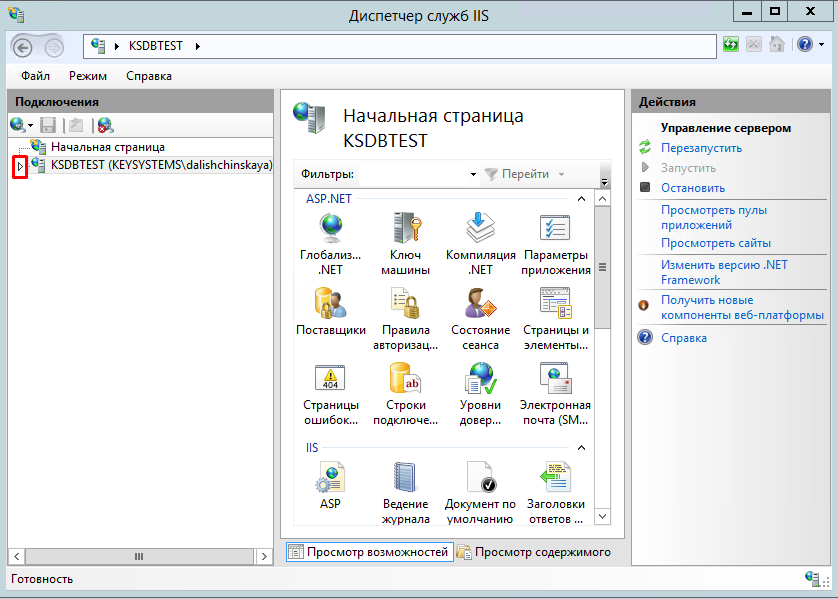Click the Home icon in the toolbar
Viewport: 838px width, 599px height.
click(x=777, y=44)
